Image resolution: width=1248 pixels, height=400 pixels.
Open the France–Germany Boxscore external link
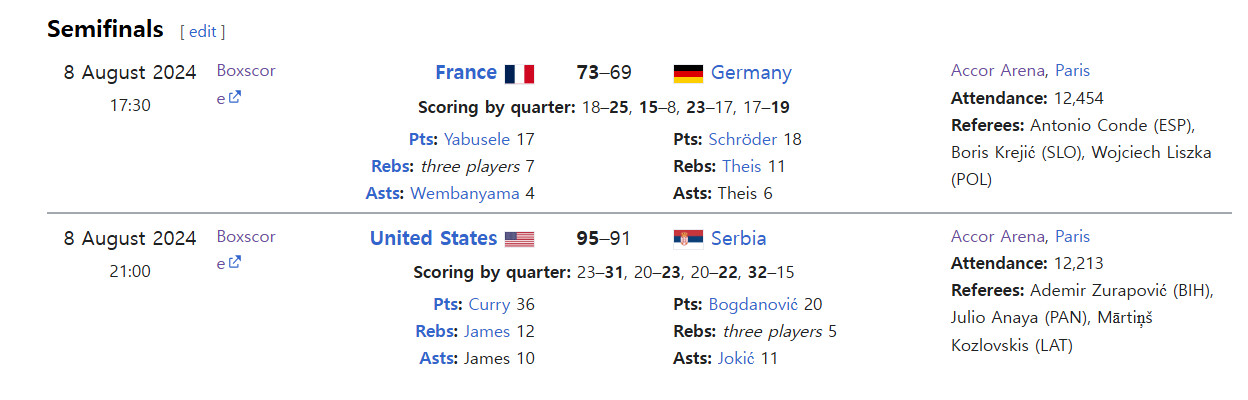(246, 84)
